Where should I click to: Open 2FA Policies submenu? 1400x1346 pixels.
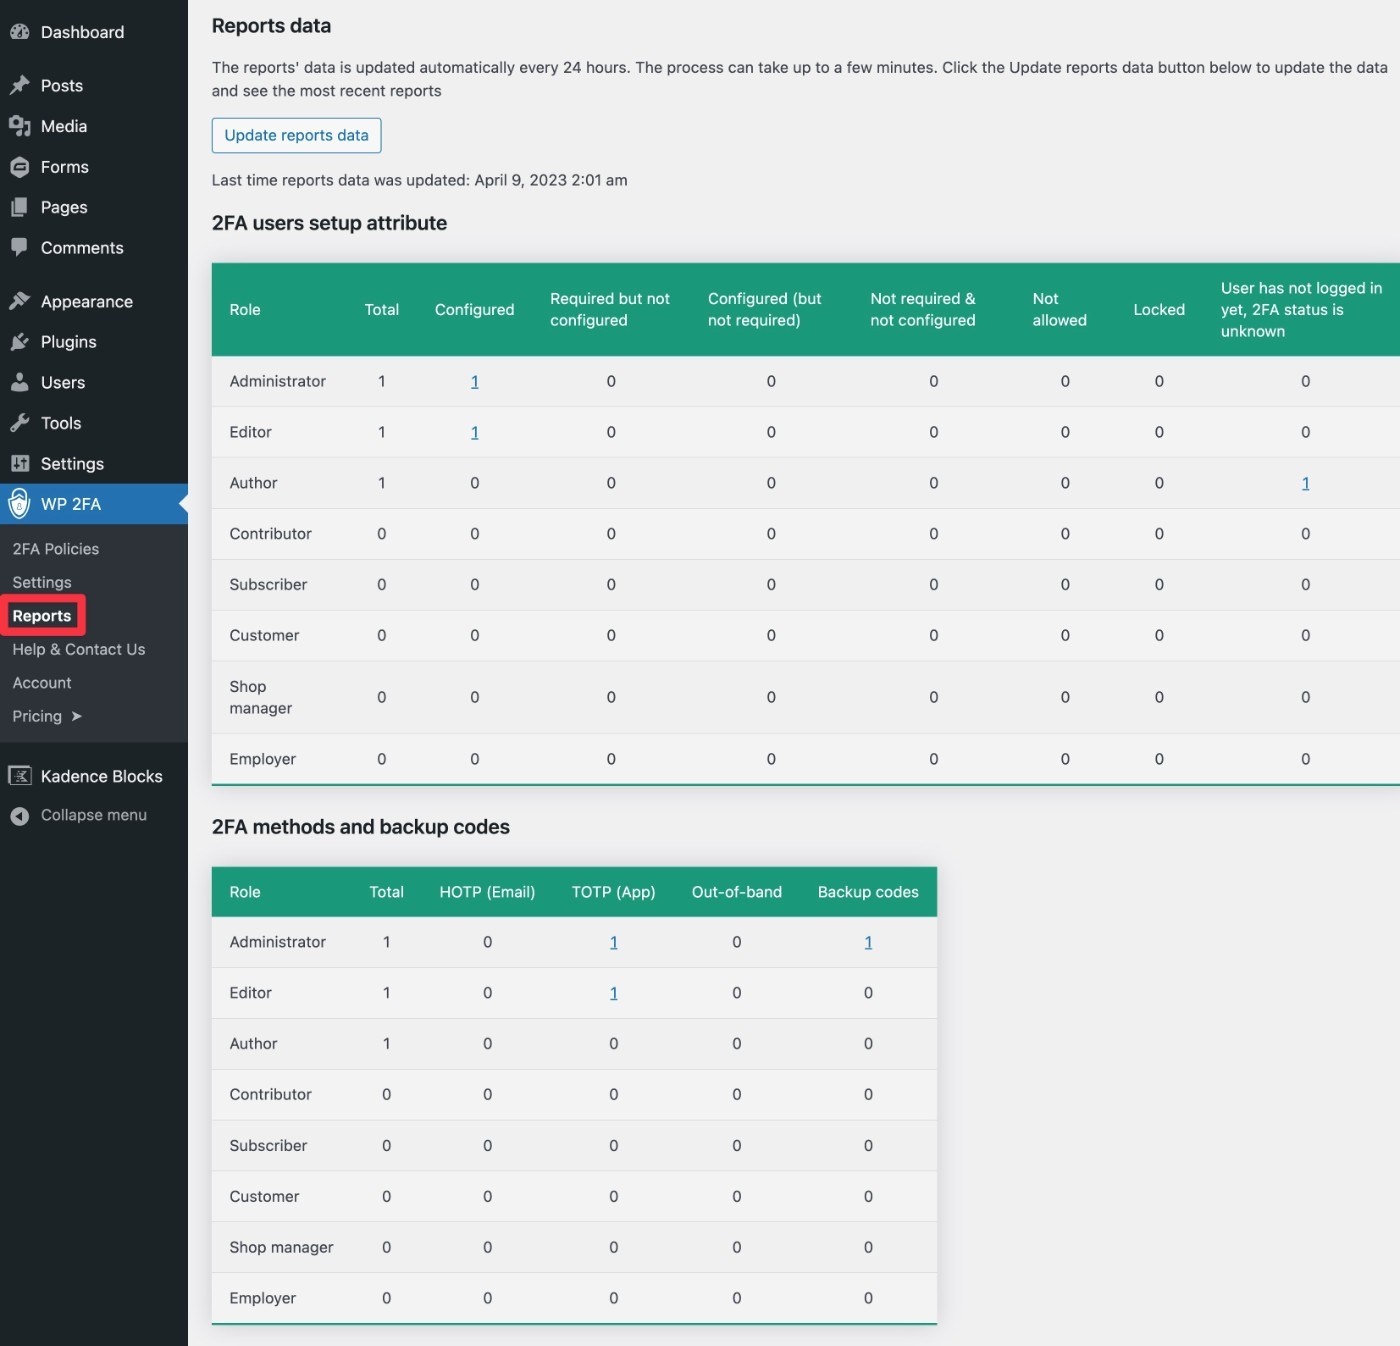click(56, 549)
